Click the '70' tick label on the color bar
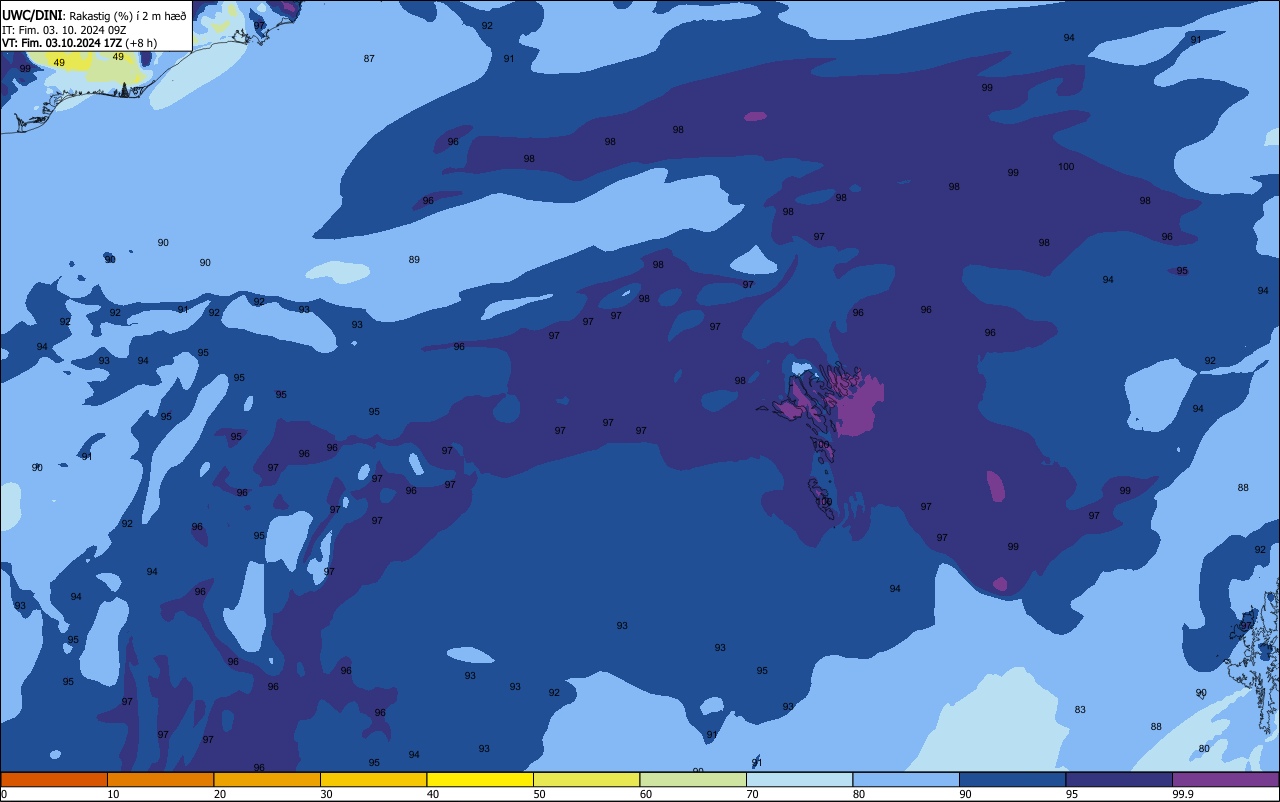 (x=753, y=794)
